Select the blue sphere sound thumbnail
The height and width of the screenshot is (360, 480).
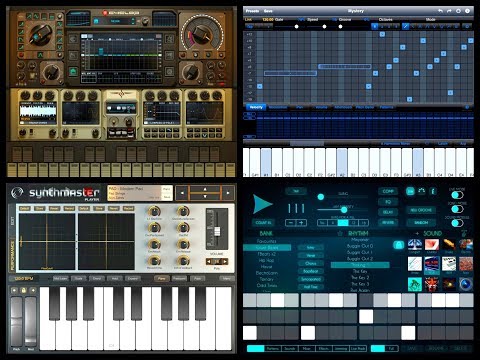[466, 284]
